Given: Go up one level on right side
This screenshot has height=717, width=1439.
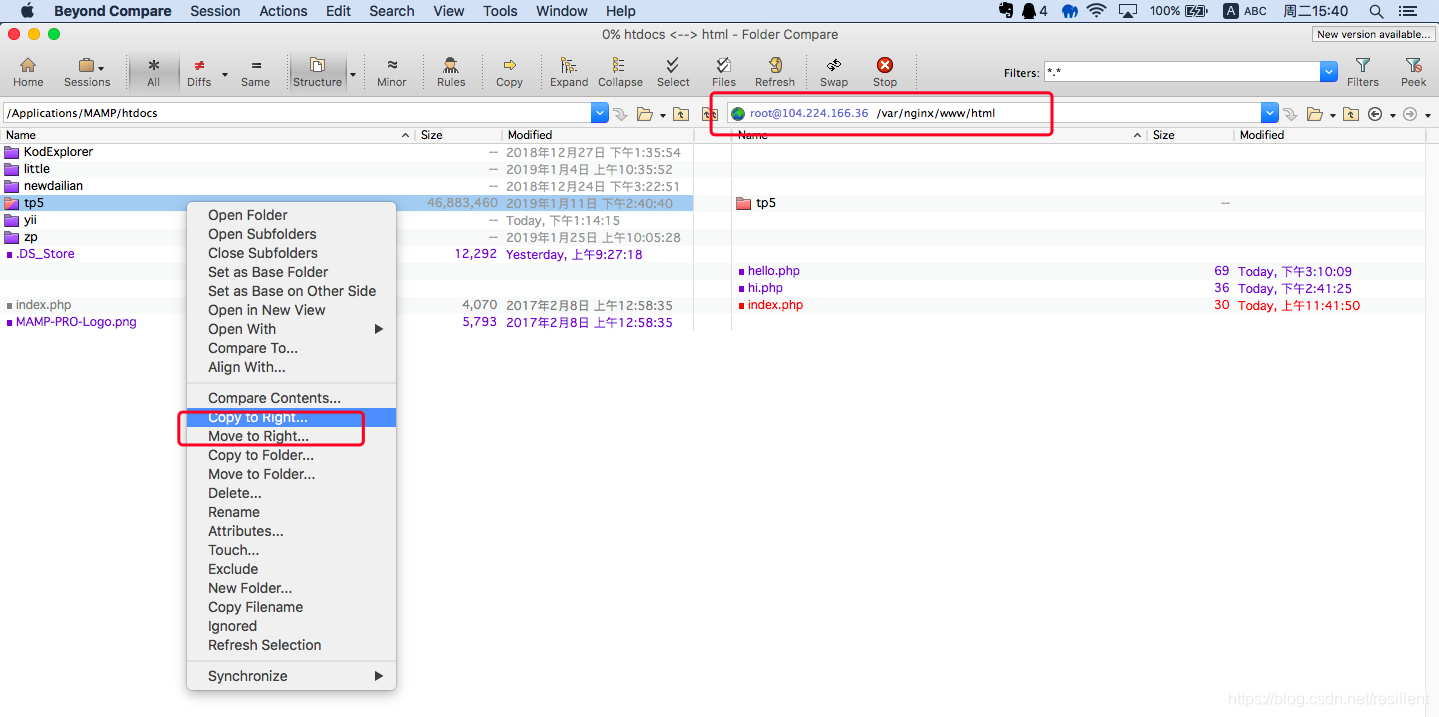Looking at the screenshot, I should click(1351, 114).
